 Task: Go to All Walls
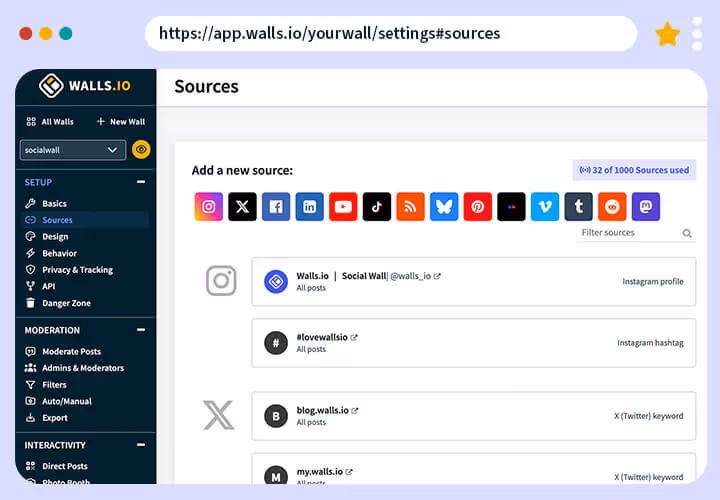tap(50, 122)
